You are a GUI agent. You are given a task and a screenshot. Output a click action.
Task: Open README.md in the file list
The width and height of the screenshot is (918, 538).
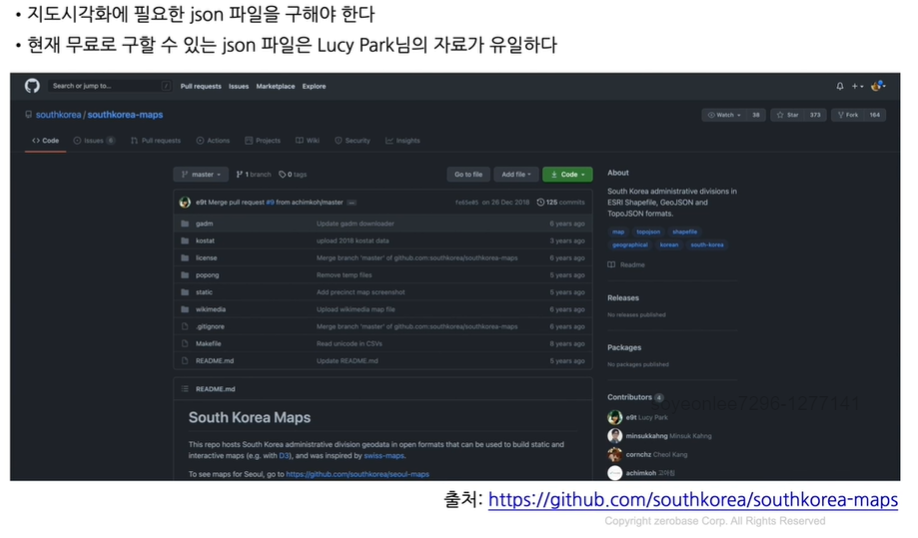pyautogui.click(x=214, y=361)
